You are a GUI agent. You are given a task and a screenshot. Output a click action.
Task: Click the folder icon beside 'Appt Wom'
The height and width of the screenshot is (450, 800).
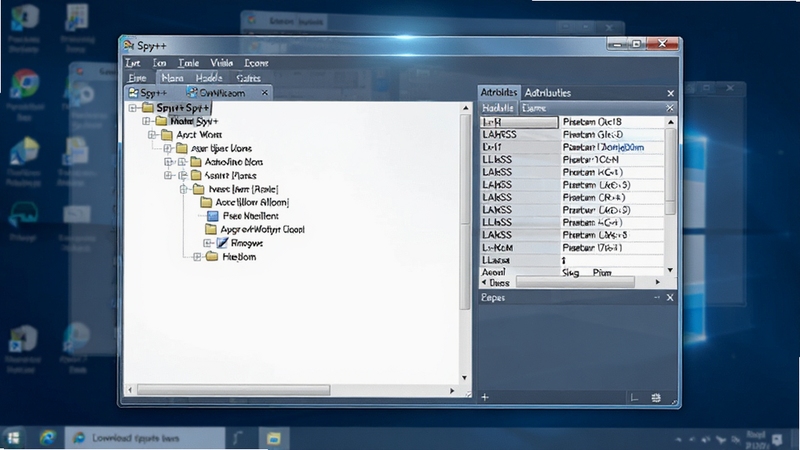pos(167,135)
